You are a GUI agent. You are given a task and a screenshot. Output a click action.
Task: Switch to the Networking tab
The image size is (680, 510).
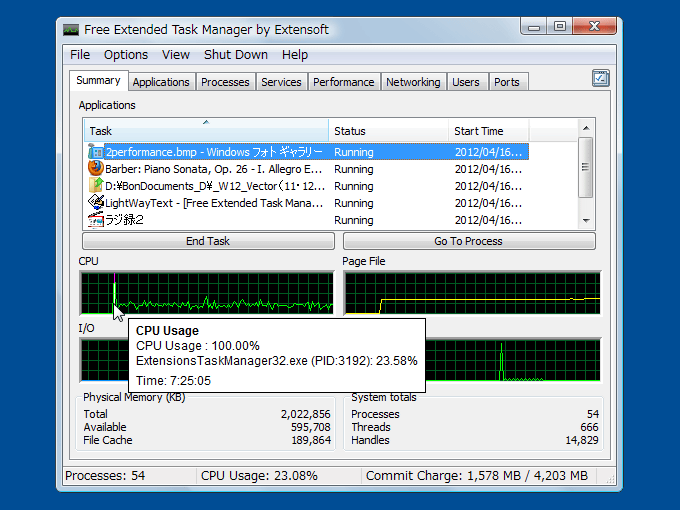tap(413, 82)
